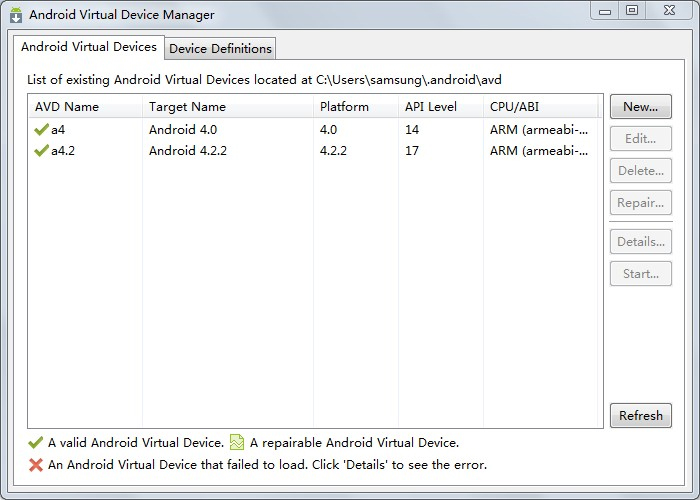Screen dimensions: 700x500
Task: Click the Android 4.2.2 target name cell
Action: pyautogui.click(x=188, y=151)
